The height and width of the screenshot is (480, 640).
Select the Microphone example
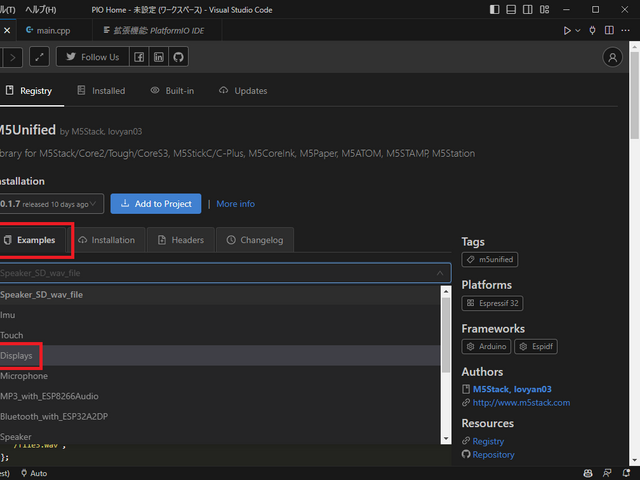click(x=220, y=376)
